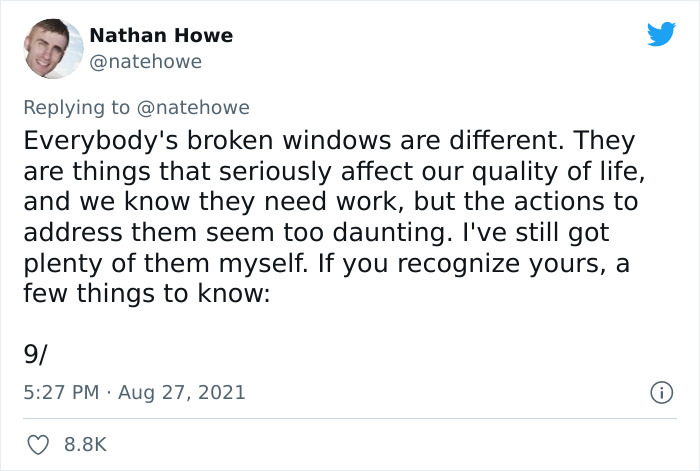Open the @natehowe handle under the name
Viewport: 700px width, 471px height.
tap(146, 62)
